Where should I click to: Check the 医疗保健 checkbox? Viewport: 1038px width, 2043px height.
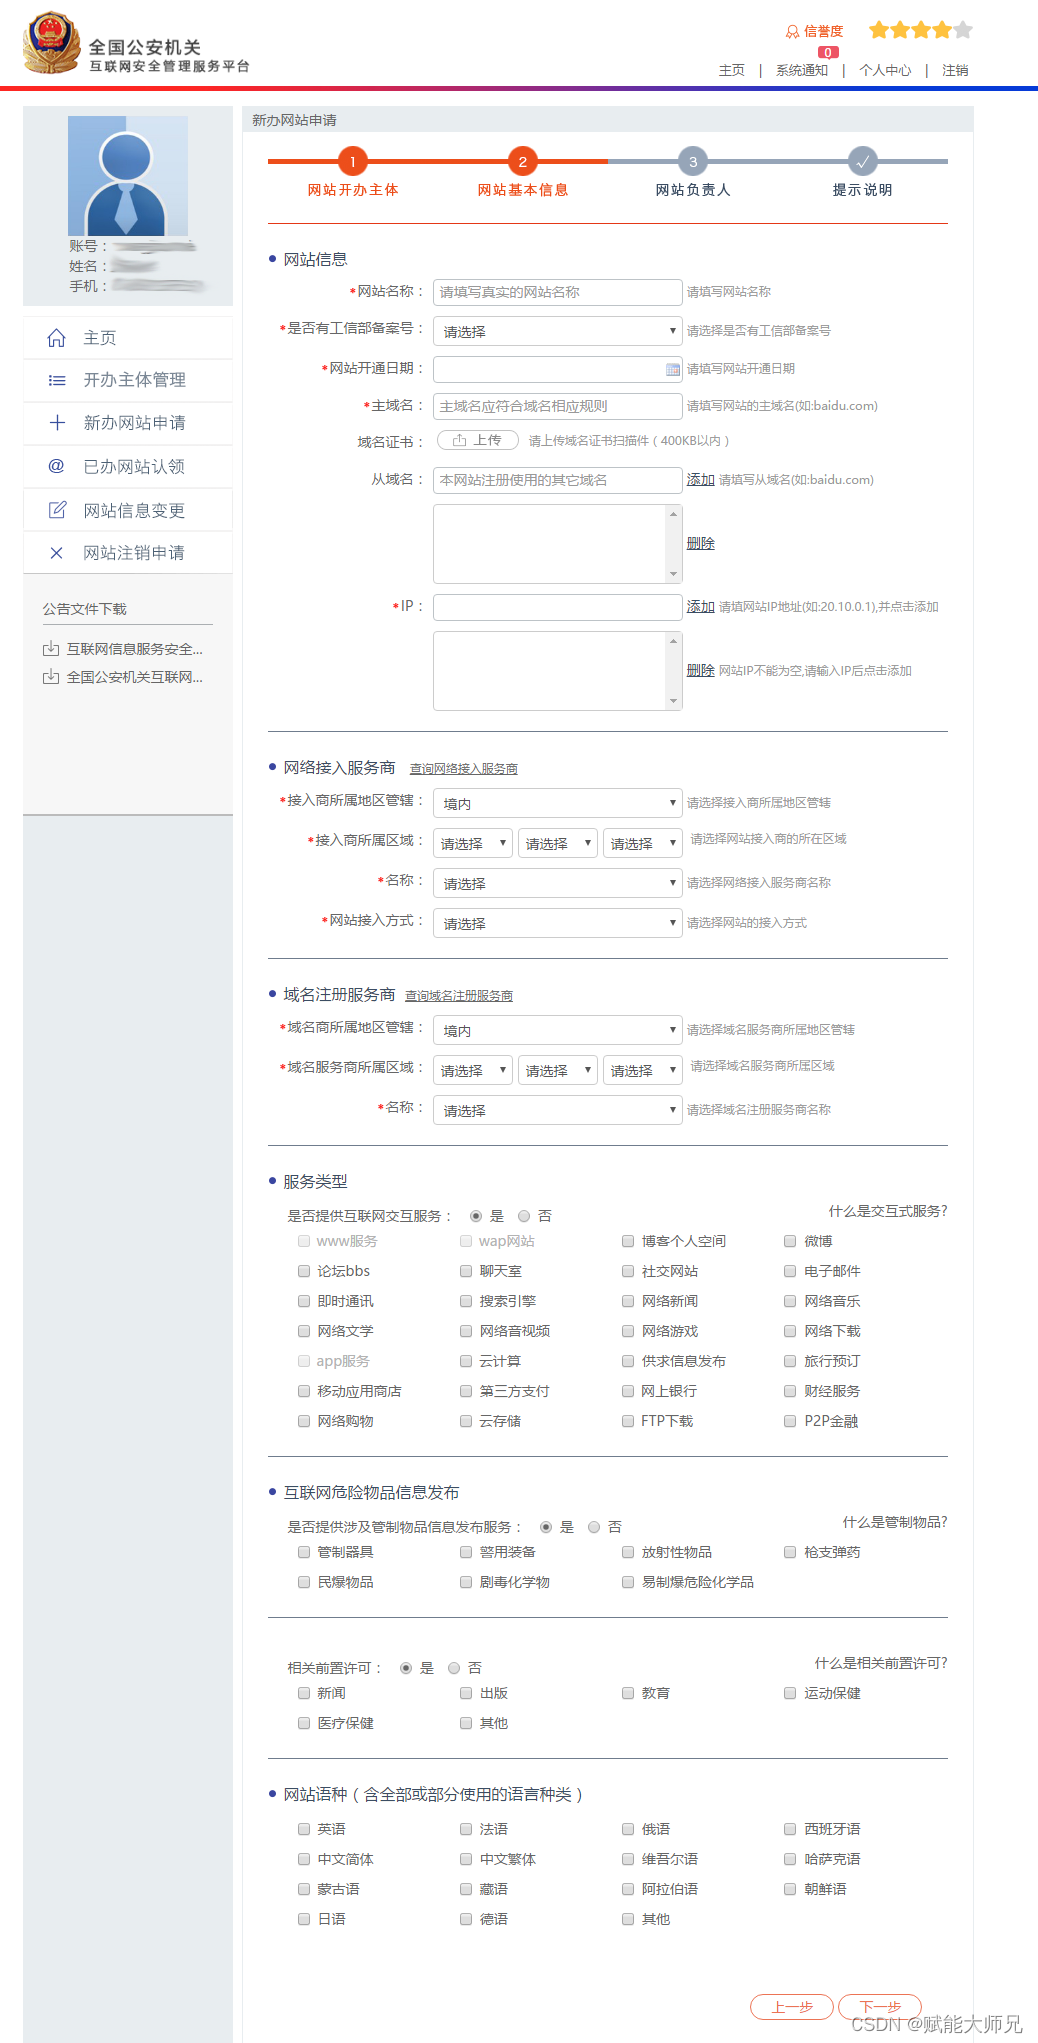pos(304,1724)
